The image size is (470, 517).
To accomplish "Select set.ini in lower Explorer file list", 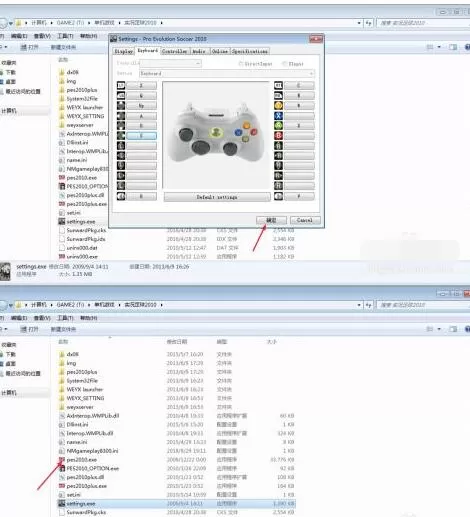I will pos(73,495).
